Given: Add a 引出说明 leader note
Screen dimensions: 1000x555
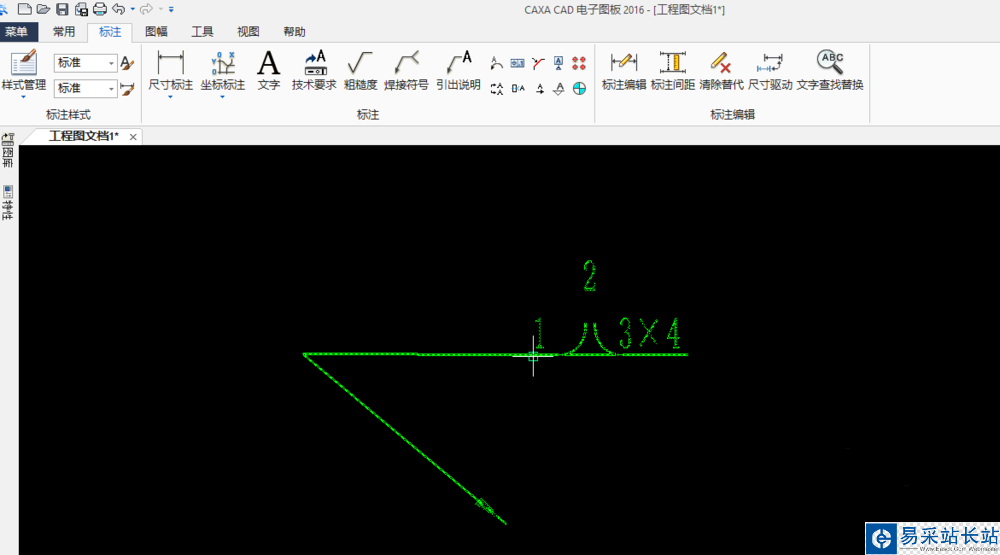Looking at the screenshot, I should (458, 70).
